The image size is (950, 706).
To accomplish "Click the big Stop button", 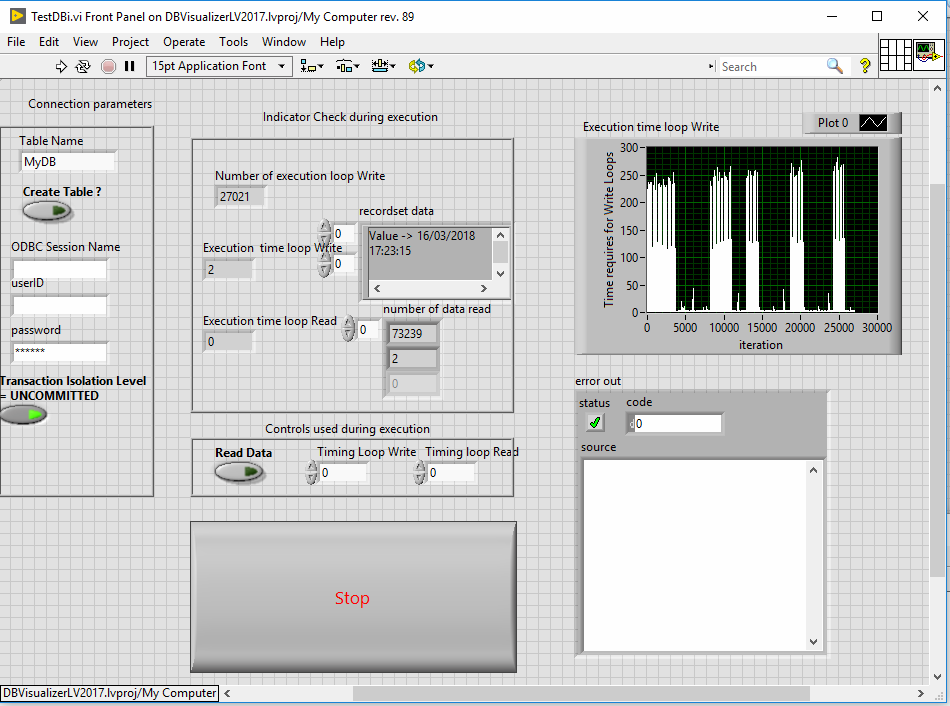I will [353, 597].
